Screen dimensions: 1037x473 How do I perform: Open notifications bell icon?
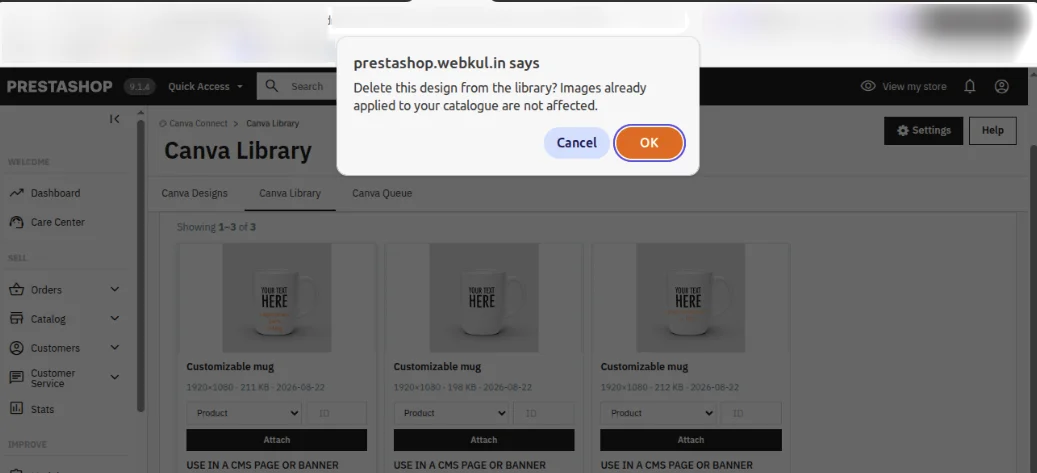(970, 86)
